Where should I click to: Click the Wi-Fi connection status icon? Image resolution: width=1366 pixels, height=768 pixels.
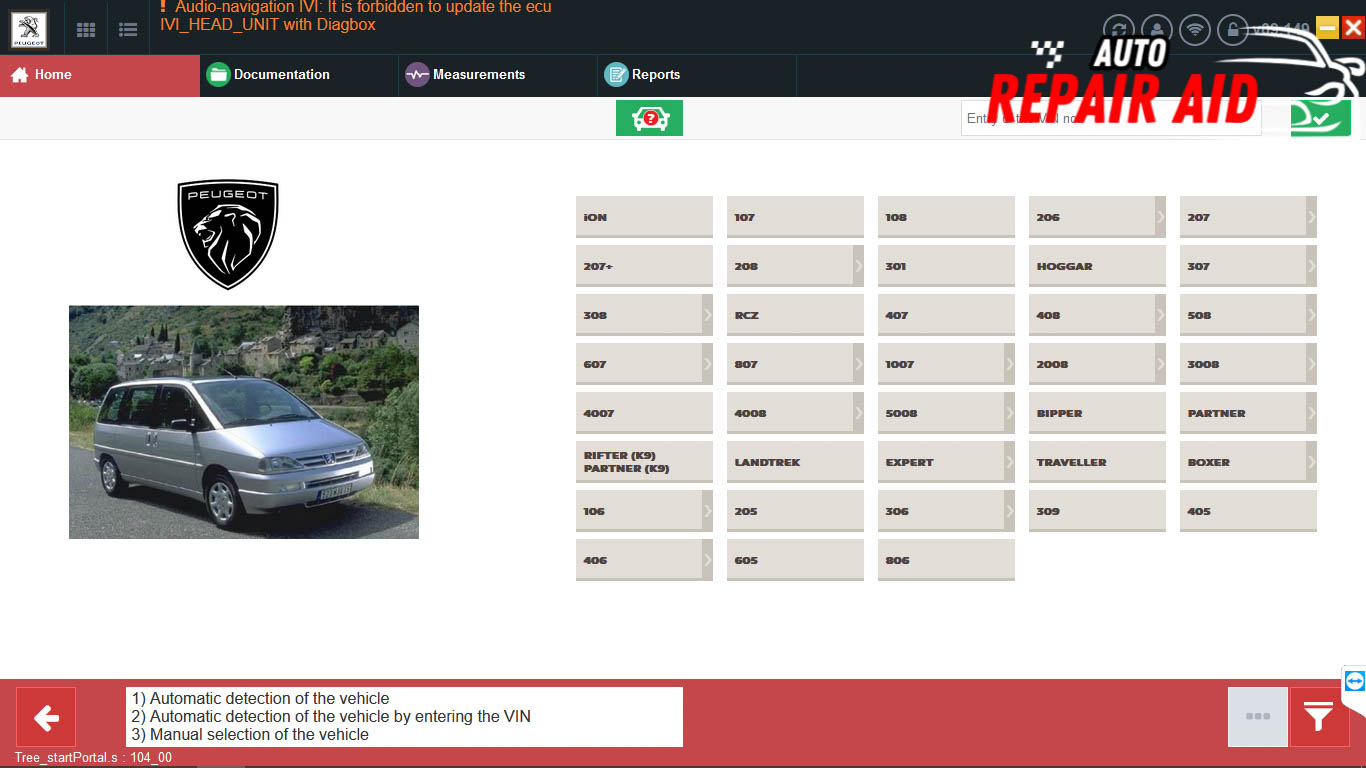pos(1195,30)
